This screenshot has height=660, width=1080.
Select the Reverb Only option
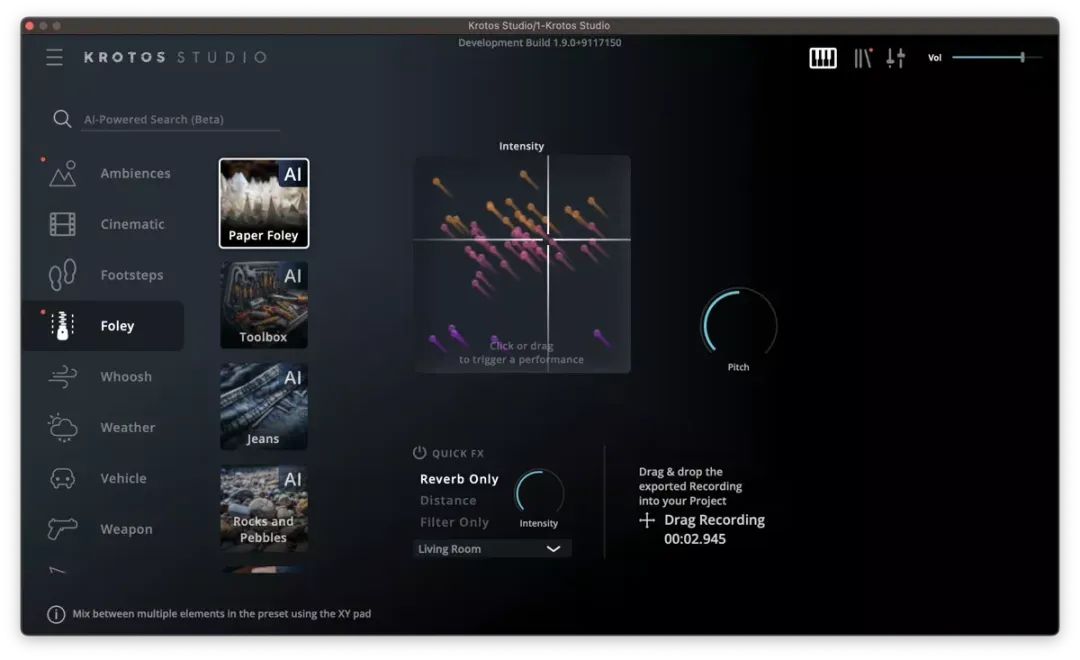point(459,479)
